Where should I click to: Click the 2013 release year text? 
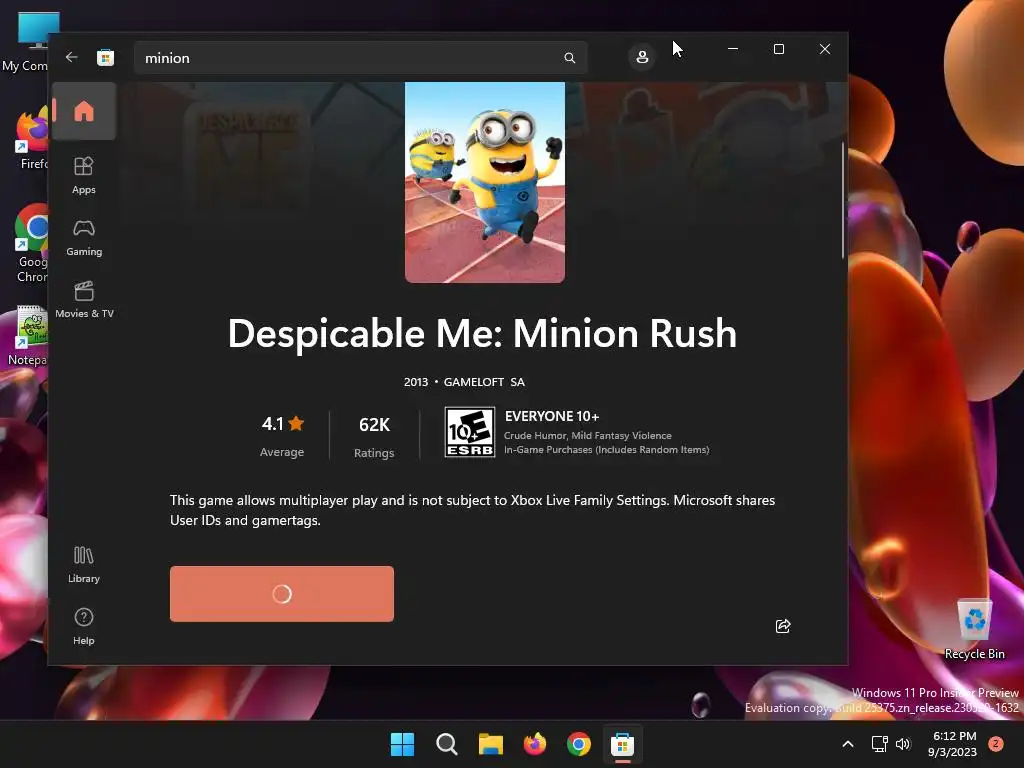(416, 382)
